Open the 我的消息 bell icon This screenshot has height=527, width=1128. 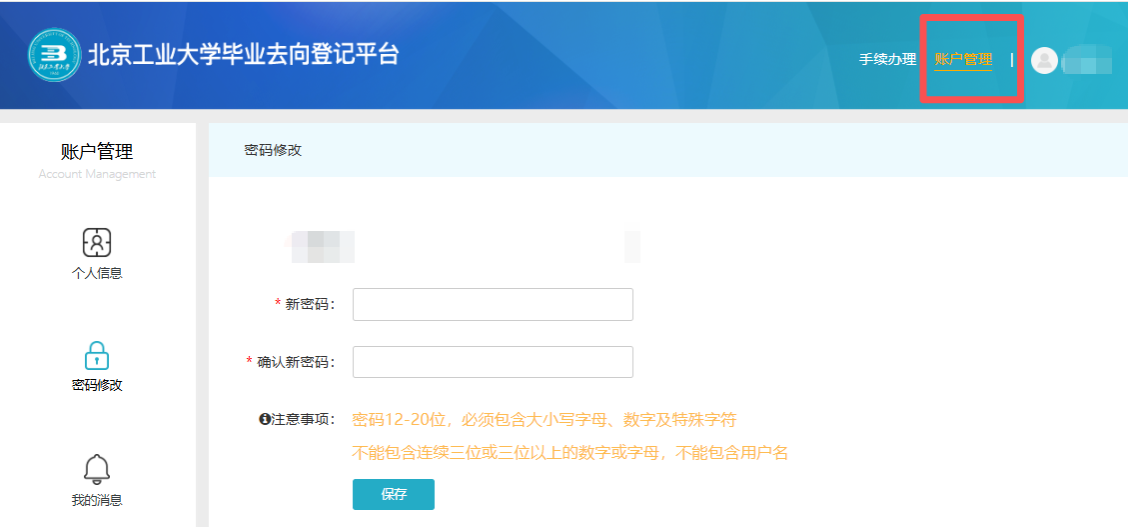click(97, 468)
